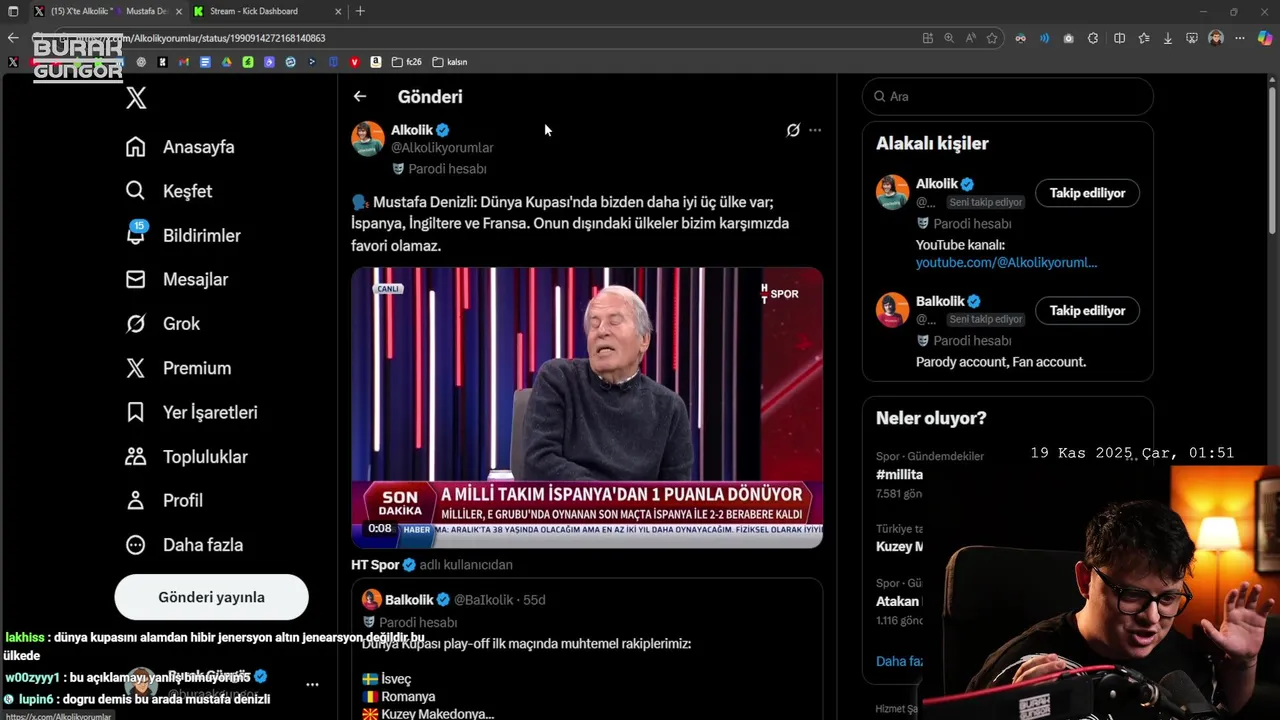Play the Mustafa Denizli video
The height and width of the screenshot is (720, 1280).
tap(587, 407)
